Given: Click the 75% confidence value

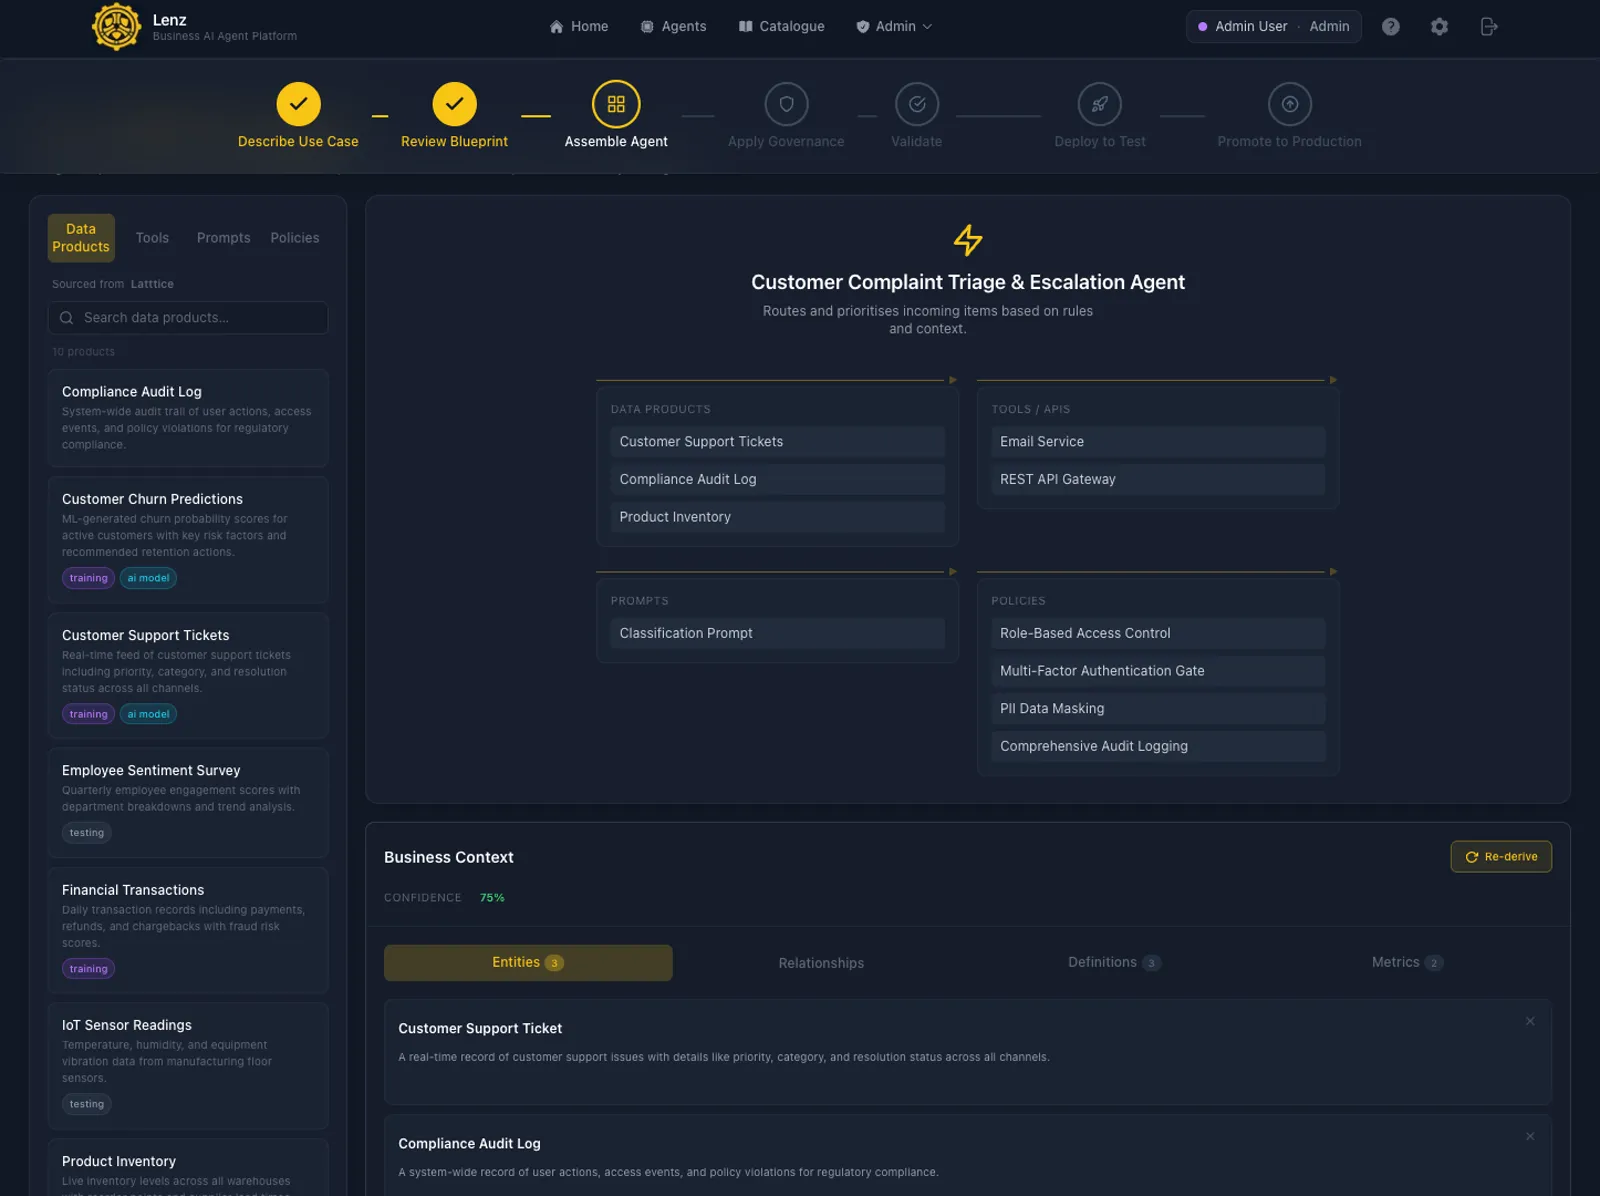Looking at the screenshot, I should [x=492, y=898].
